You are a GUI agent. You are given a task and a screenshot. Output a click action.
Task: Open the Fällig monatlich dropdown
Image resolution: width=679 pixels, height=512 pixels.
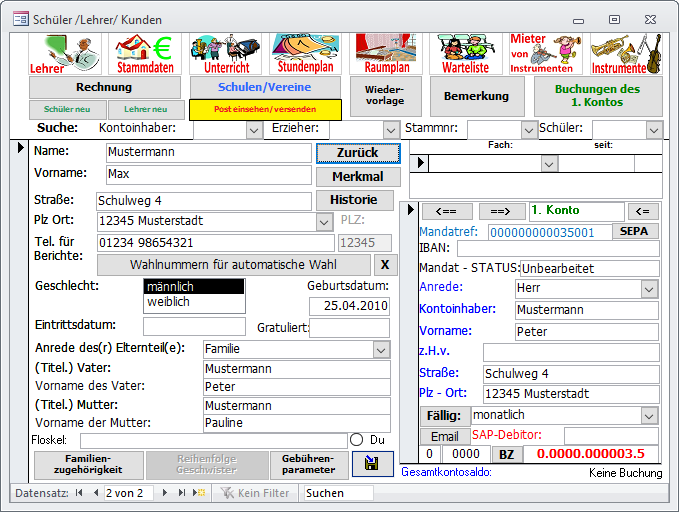(650, 415)
